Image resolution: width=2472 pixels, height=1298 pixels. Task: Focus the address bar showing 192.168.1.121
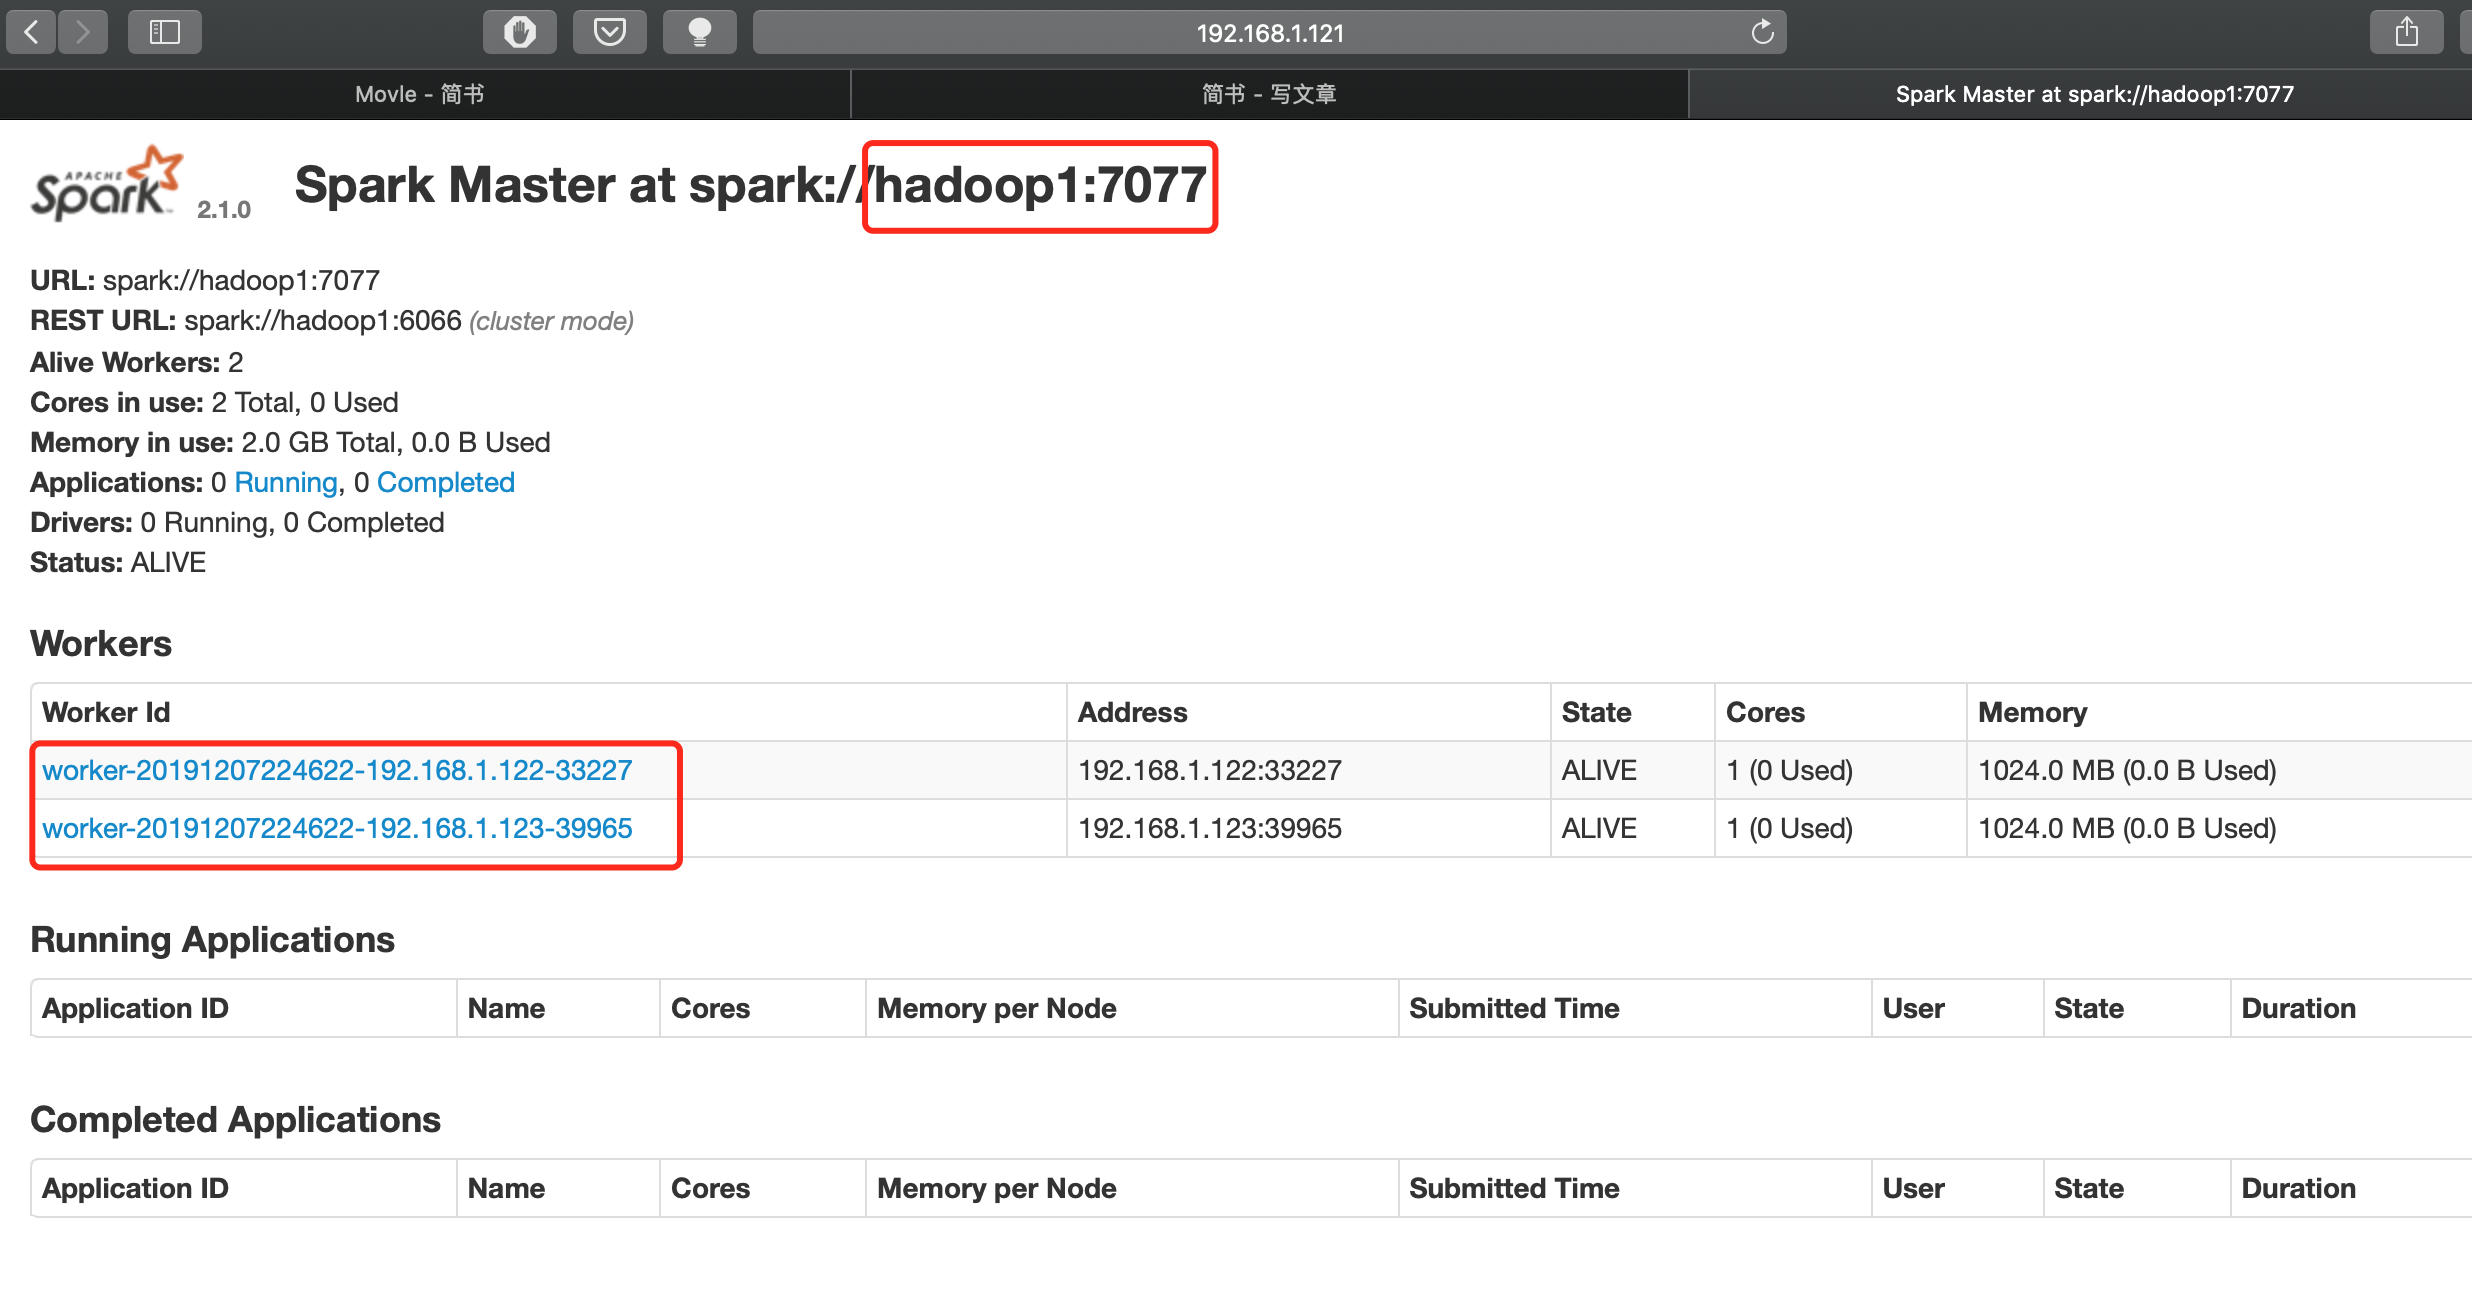1269,32
